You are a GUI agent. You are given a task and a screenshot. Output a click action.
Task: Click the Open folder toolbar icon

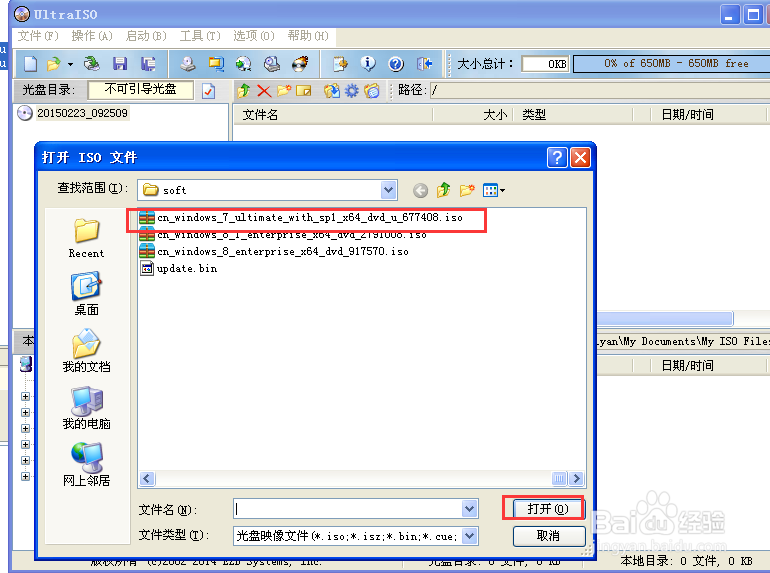(x=54, y=64)
